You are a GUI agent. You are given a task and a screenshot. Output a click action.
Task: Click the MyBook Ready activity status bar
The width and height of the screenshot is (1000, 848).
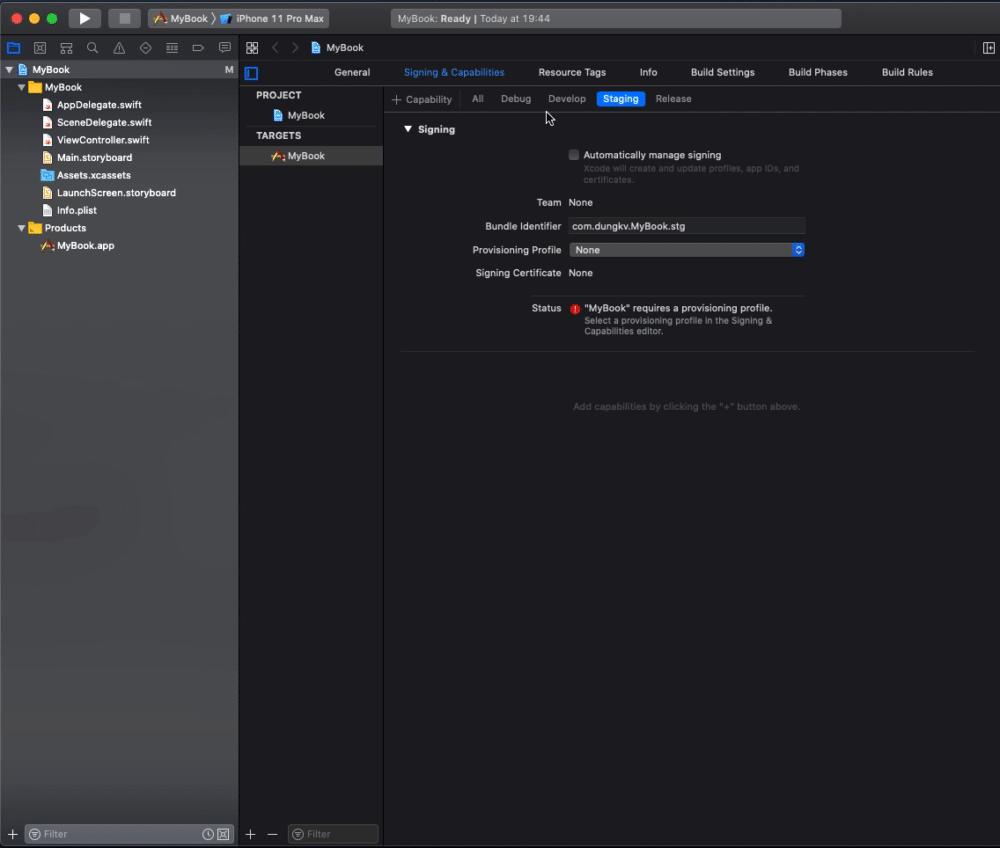pos(615,18)
